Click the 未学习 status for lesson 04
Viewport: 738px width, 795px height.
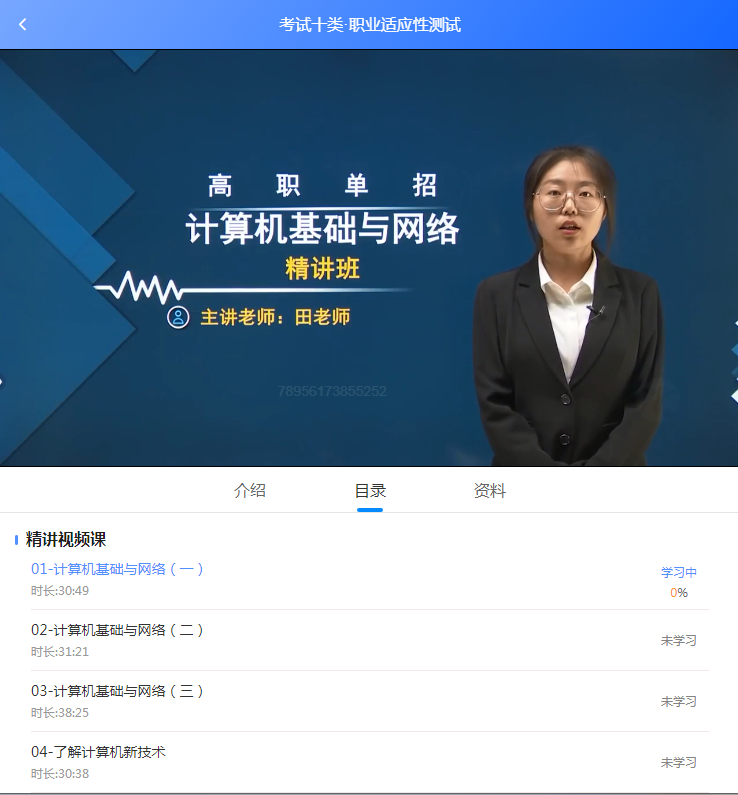(678, 763)
